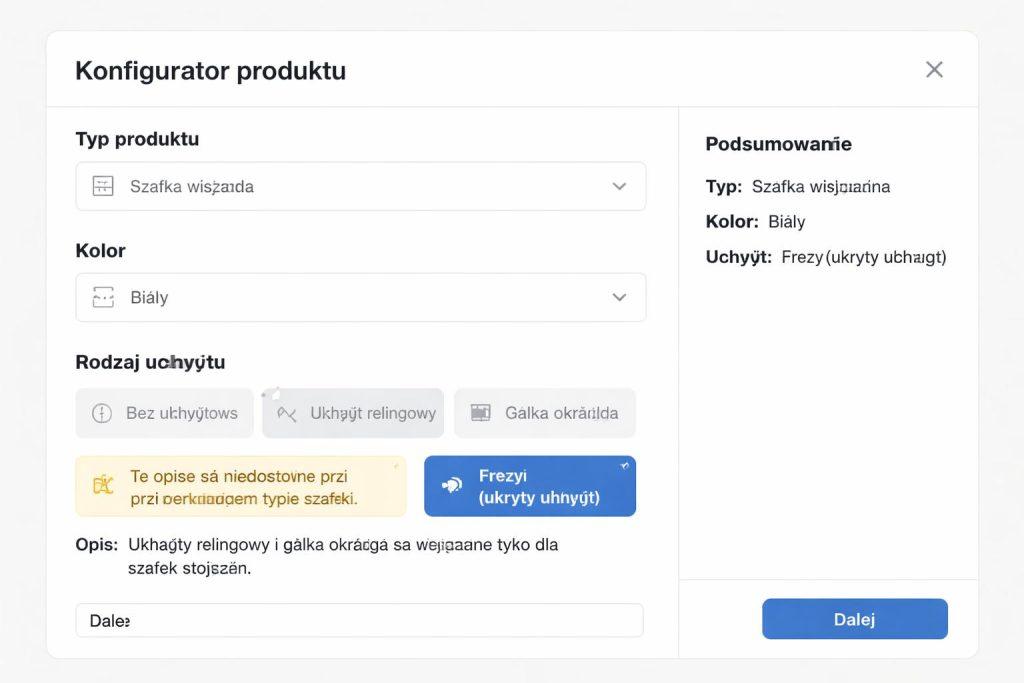Click the Dalej text field at bottom
This screenshot has height=683, width=1024.
coord(360,620)
